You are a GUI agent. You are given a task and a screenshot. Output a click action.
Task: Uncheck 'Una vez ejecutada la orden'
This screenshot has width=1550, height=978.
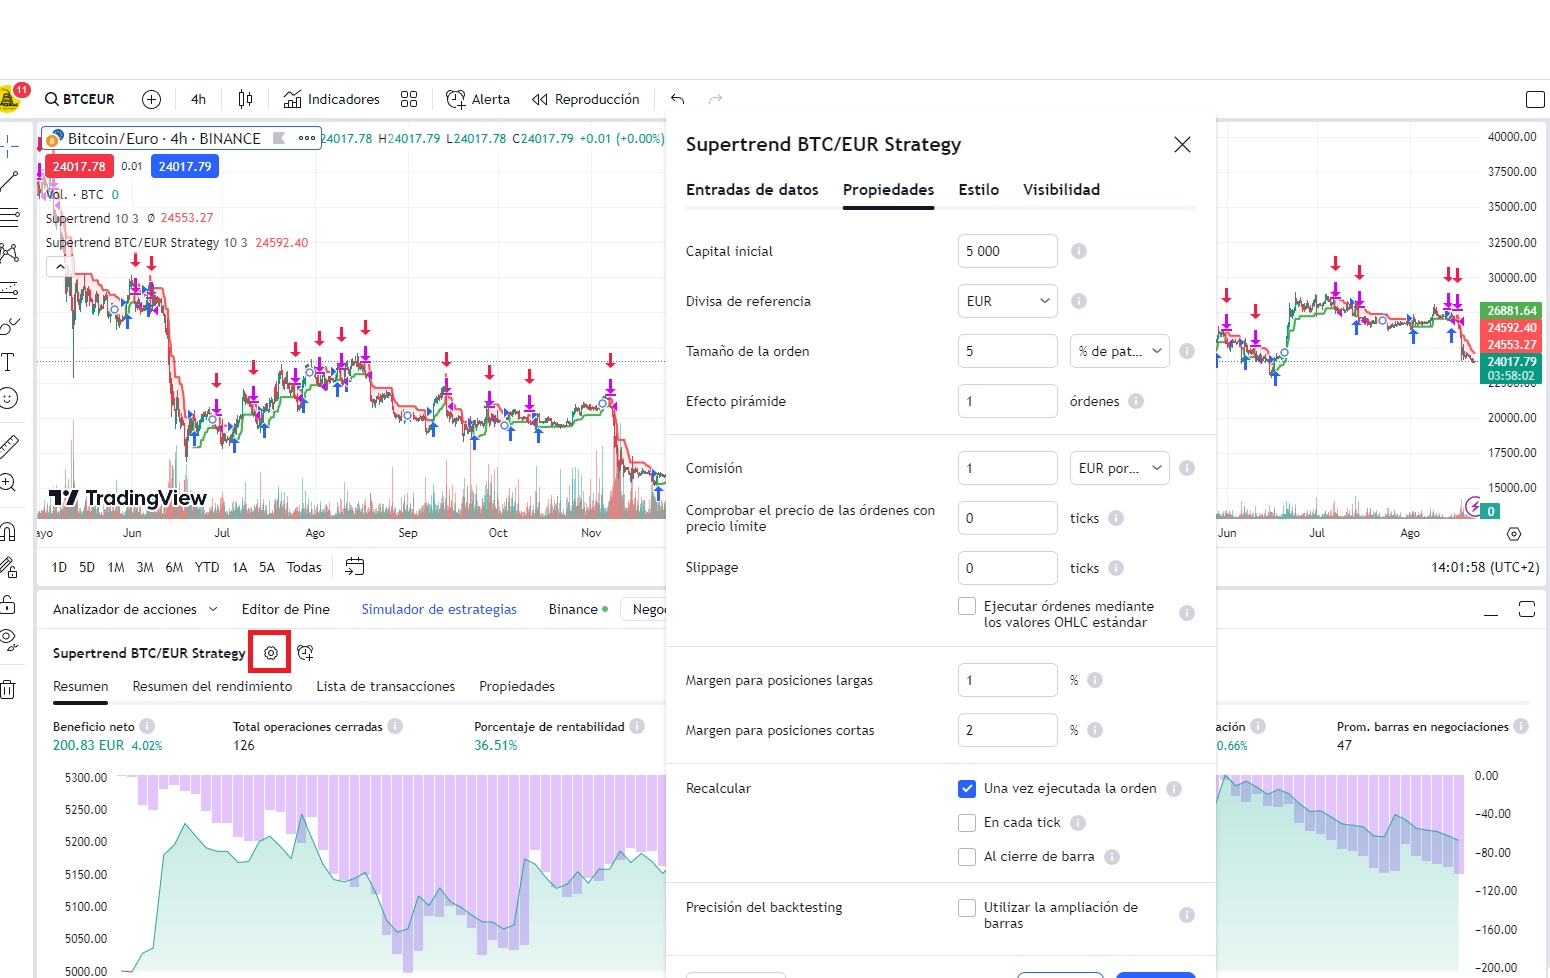(966, 788)
